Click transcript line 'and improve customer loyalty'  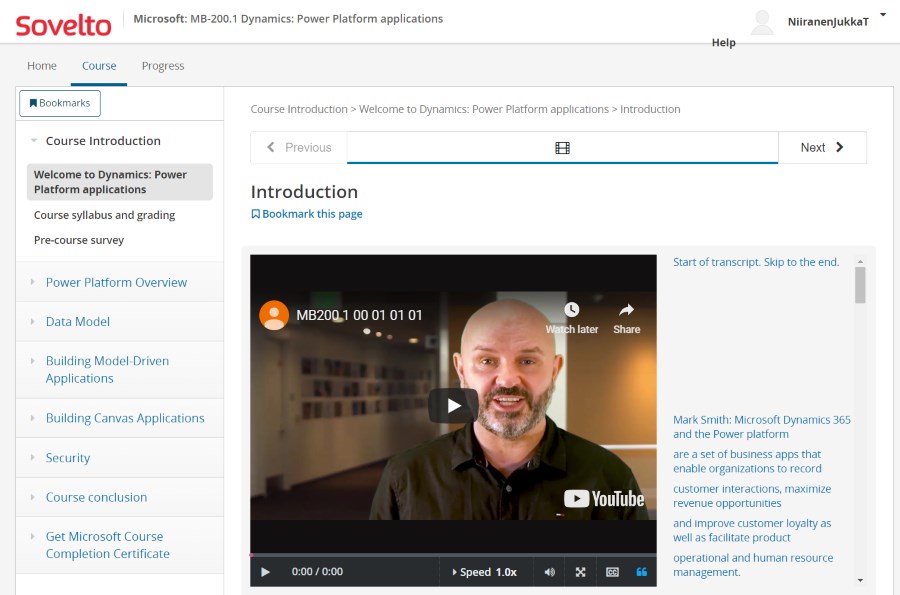(752, 530)
